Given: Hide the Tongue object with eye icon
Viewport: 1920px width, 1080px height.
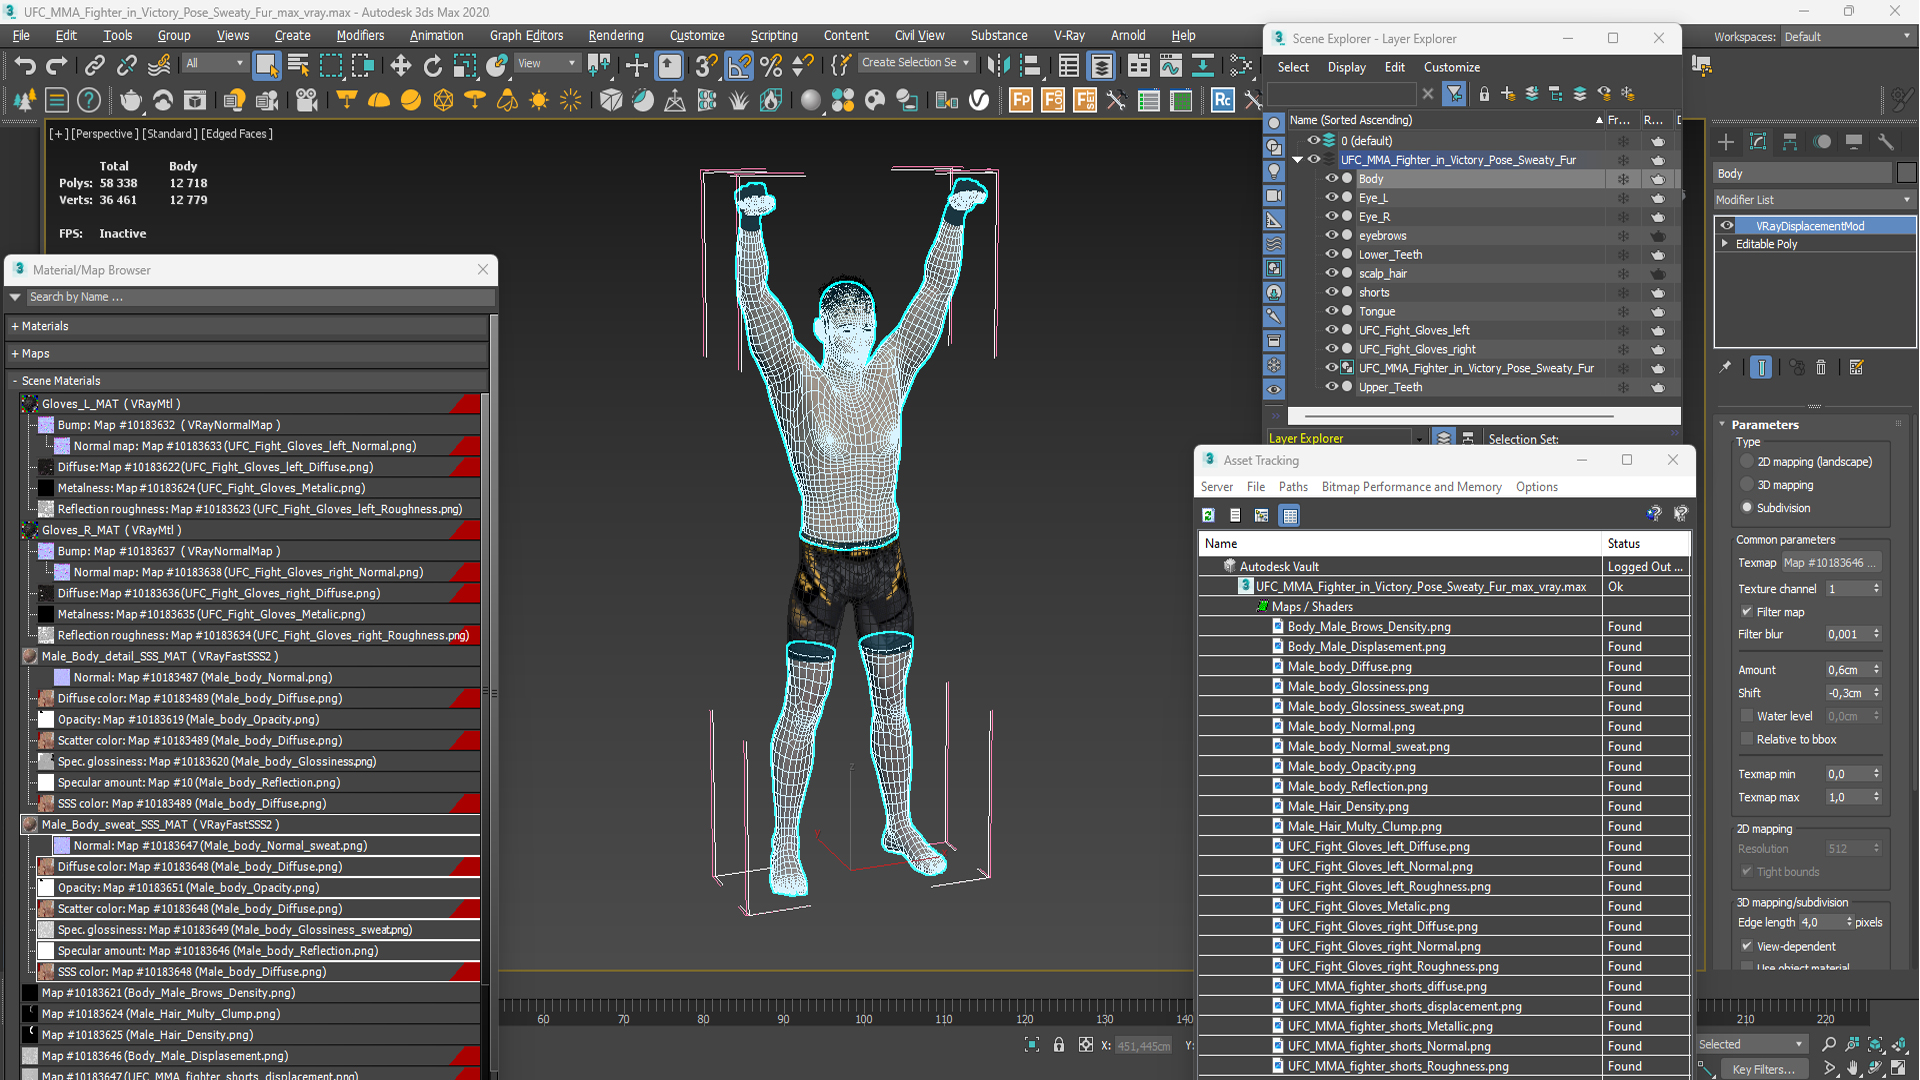Looking at the screenshot, I should click(1331, 311).
